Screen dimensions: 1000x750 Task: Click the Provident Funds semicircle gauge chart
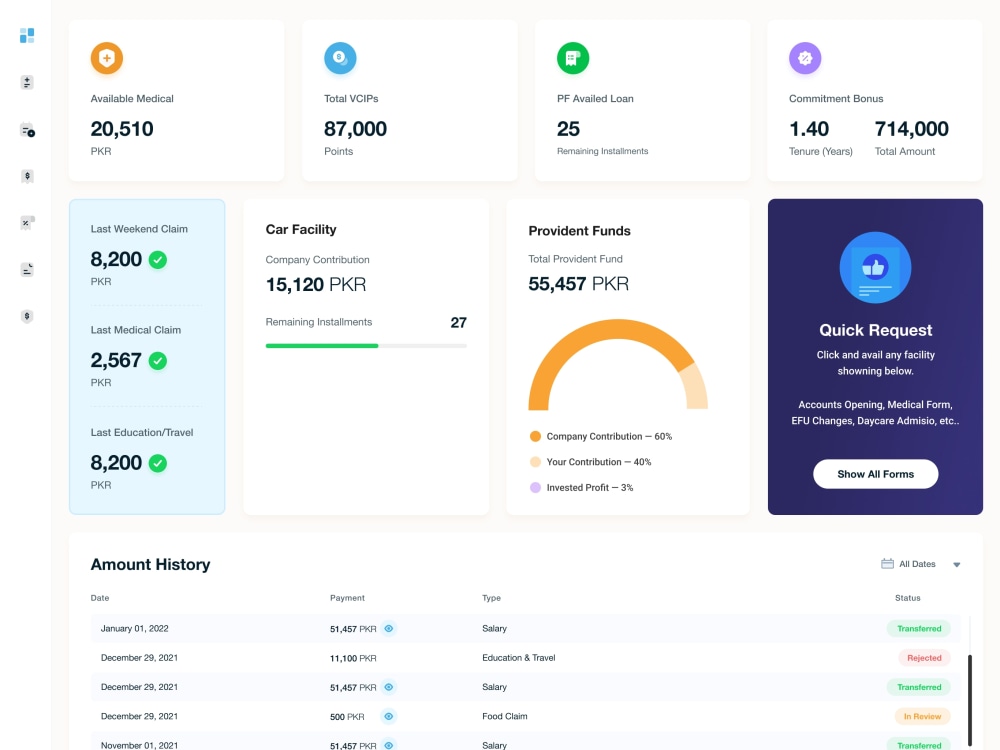tap(617, 364)
